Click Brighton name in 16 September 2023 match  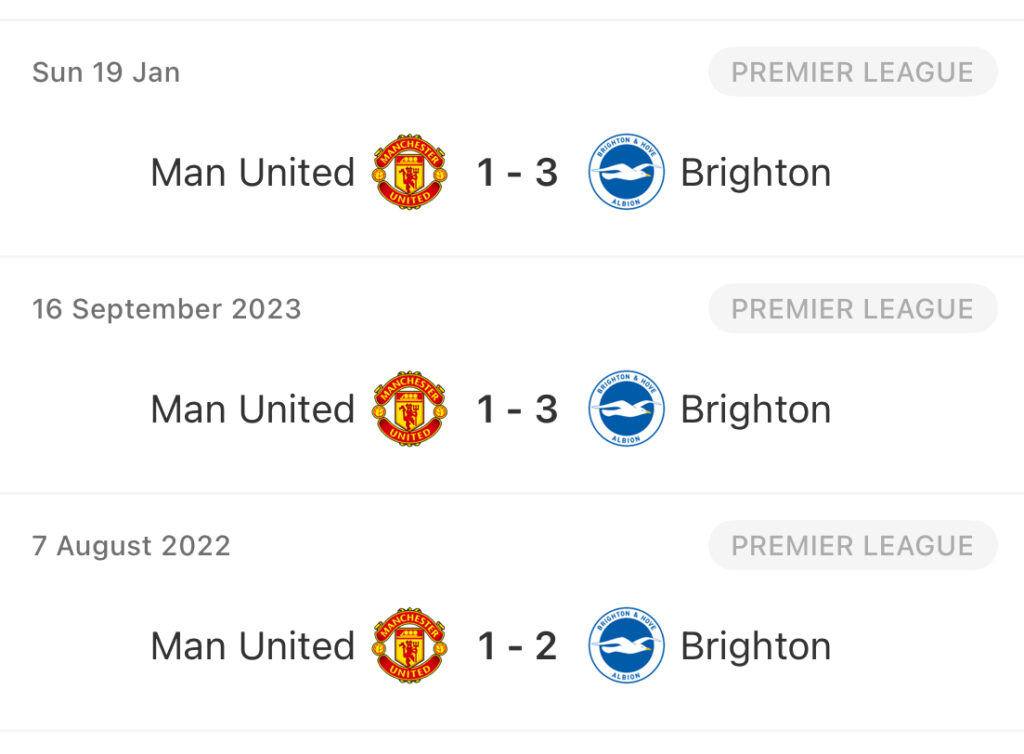(756, 409)
